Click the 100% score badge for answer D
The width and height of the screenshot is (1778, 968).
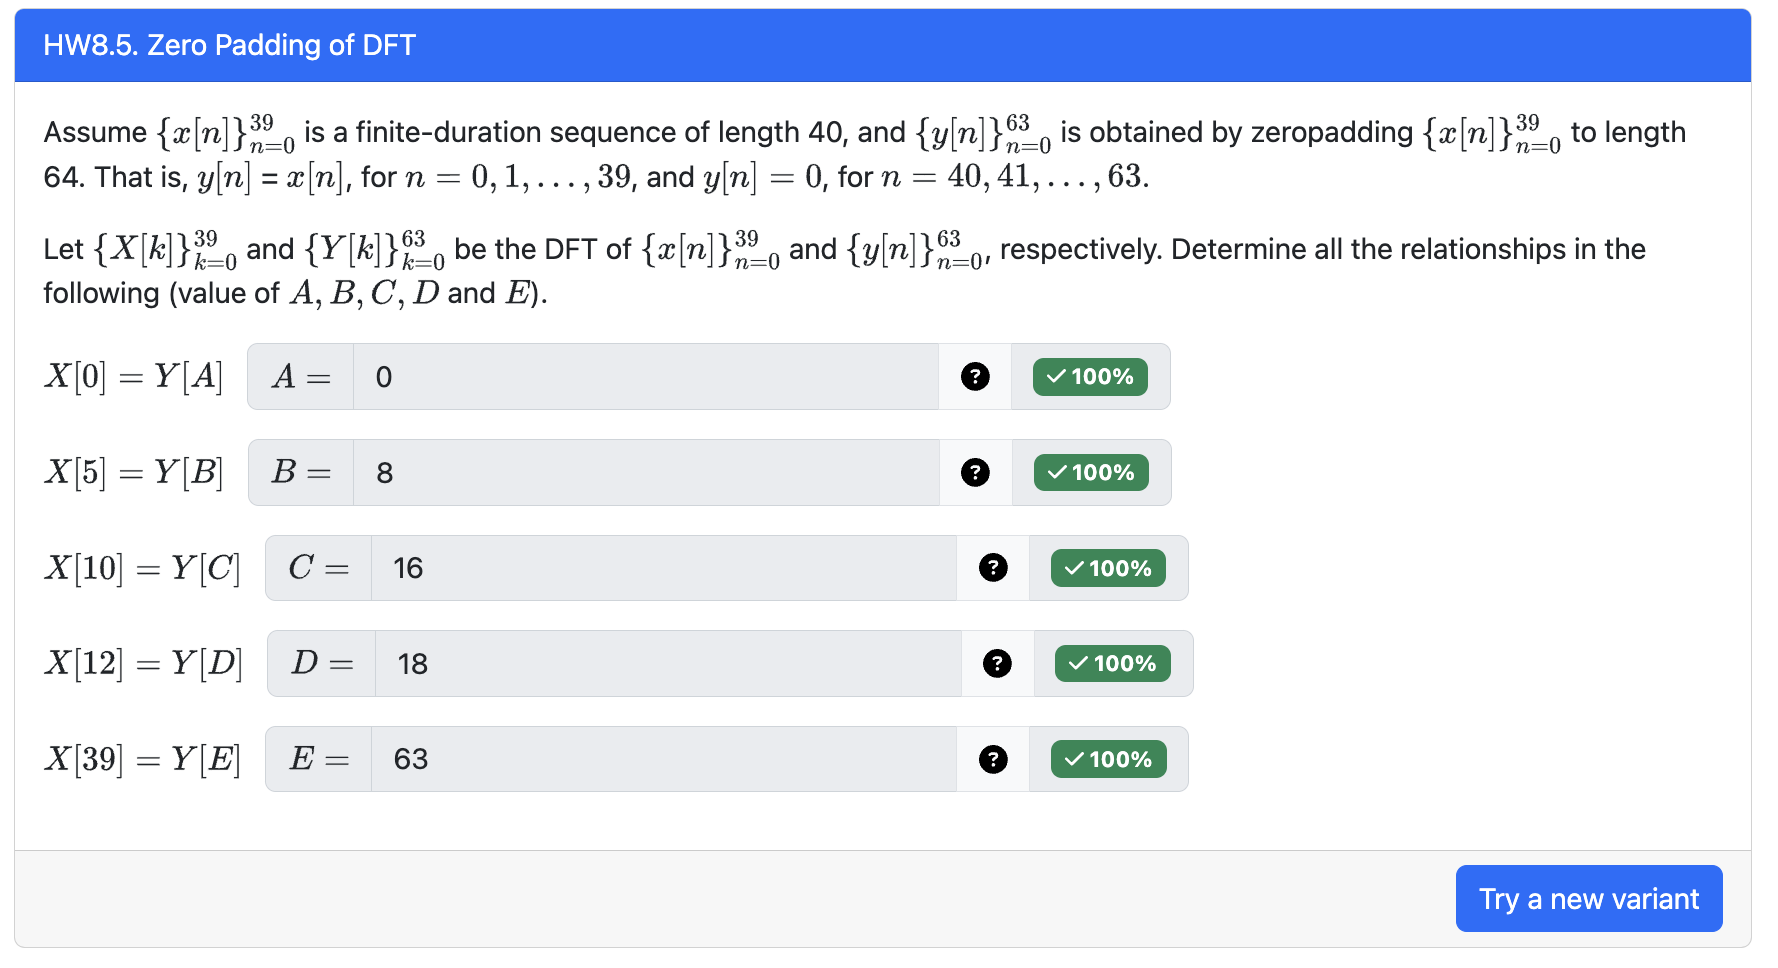tap(1111, 663)
